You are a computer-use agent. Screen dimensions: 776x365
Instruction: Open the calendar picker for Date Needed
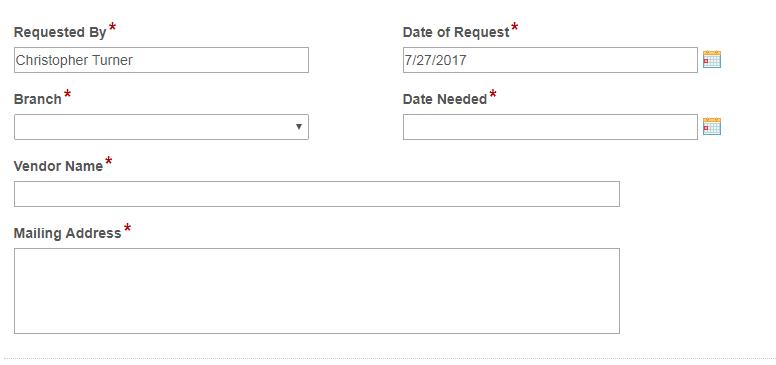(x=712, y=127)
